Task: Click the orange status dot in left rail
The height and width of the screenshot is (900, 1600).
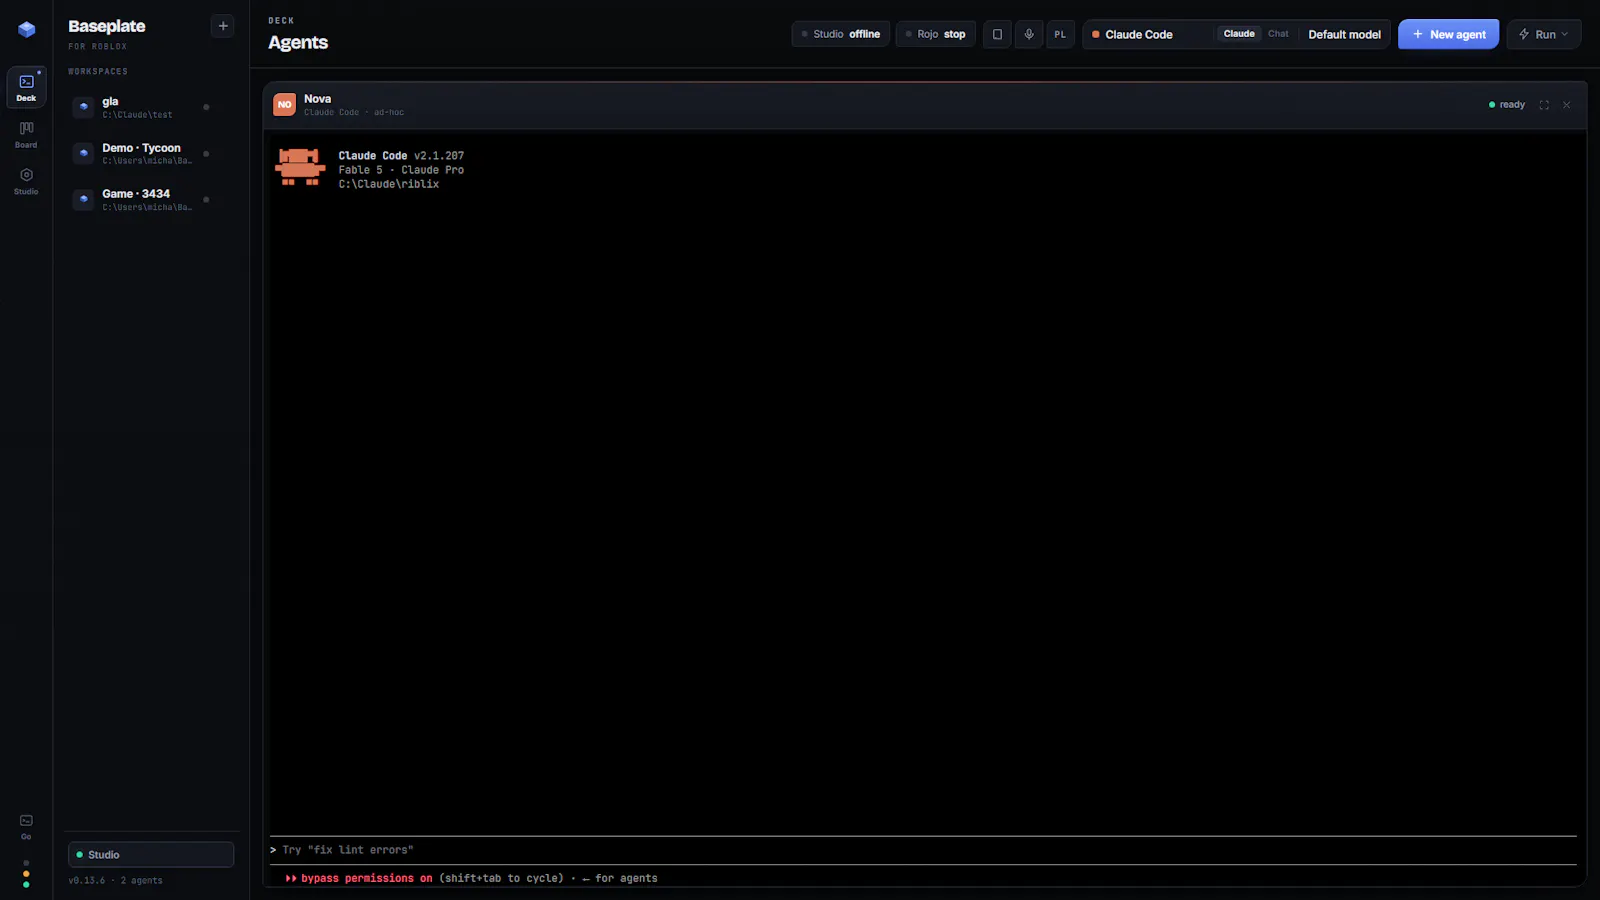Action: [26, 874]
